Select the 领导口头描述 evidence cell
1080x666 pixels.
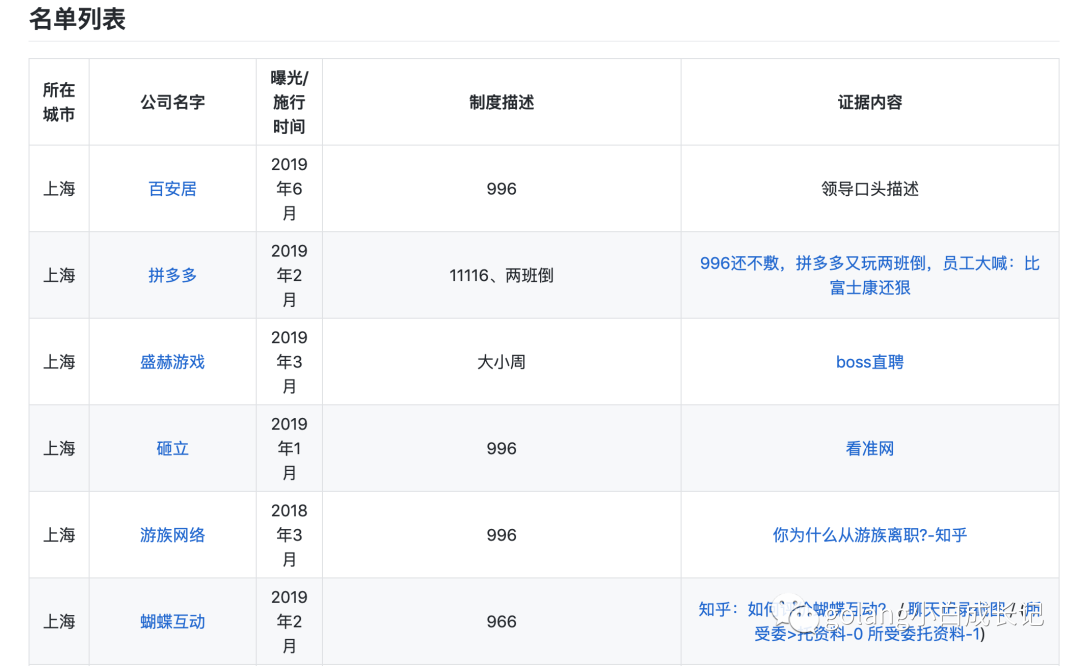click(869, 189)
